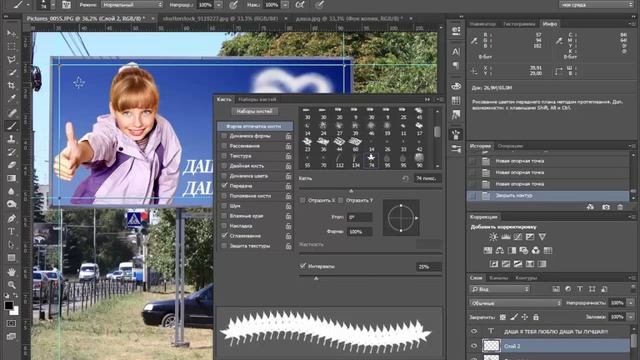The image size is (640, 360).
Task: Delete current state trash icon in History
Action: (620, 207)
